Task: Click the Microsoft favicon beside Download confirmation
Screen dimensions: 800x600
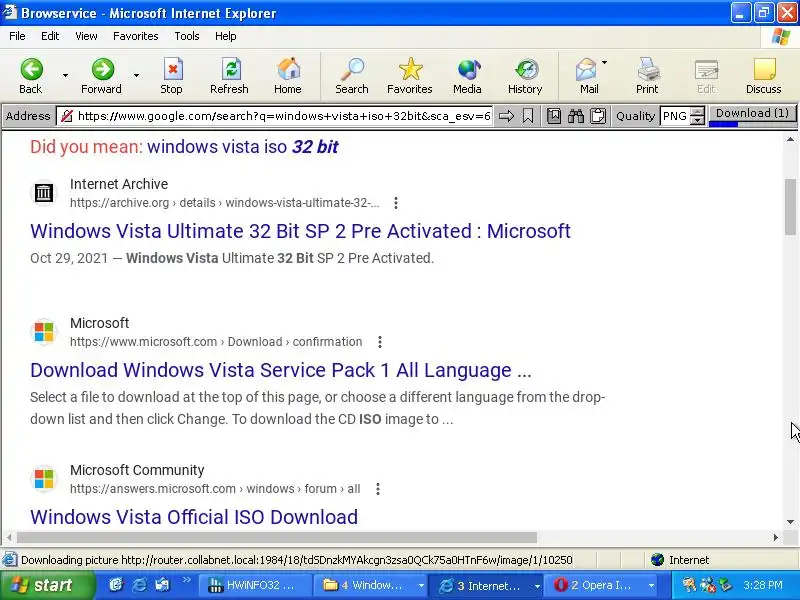Action: (44, 332)
